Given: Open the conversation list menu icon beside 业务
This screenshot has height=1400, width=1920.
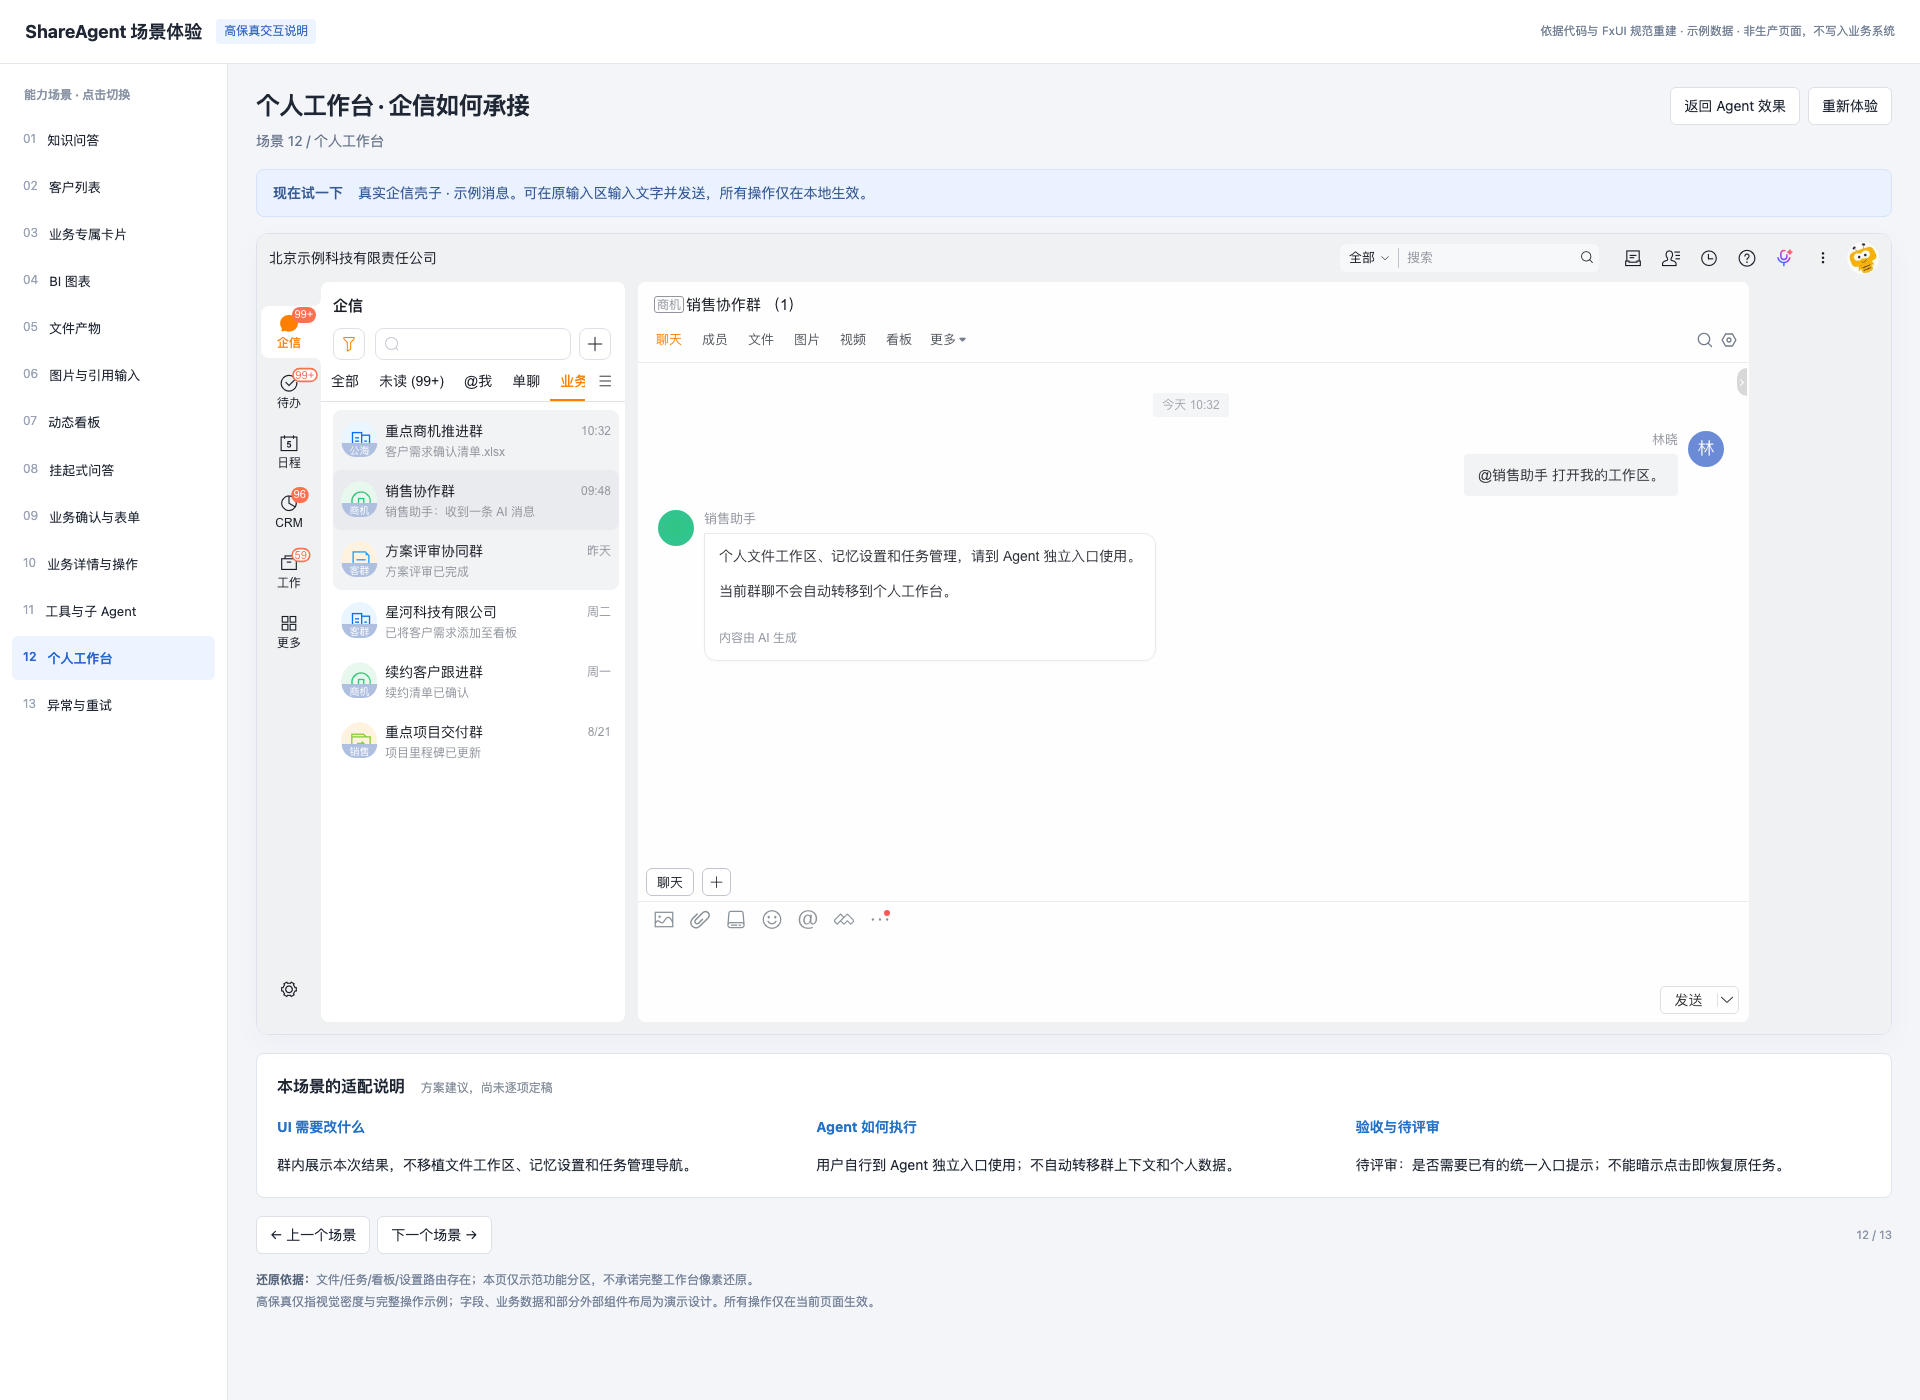Looking at the screenshot, I should [605, 381].
